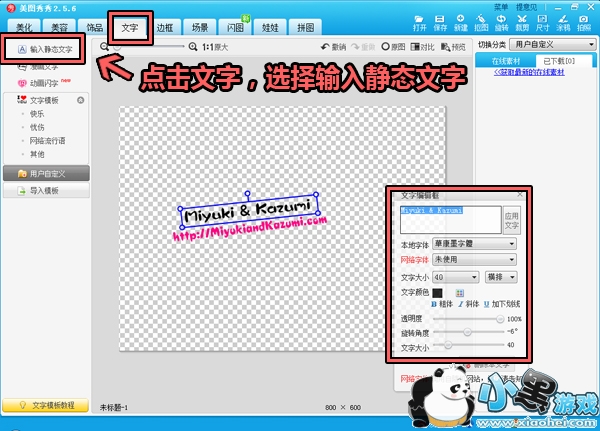Click 撤销 (Undo) above the canvas
This screenshot has height=431, width=600.
coord(334,47)
